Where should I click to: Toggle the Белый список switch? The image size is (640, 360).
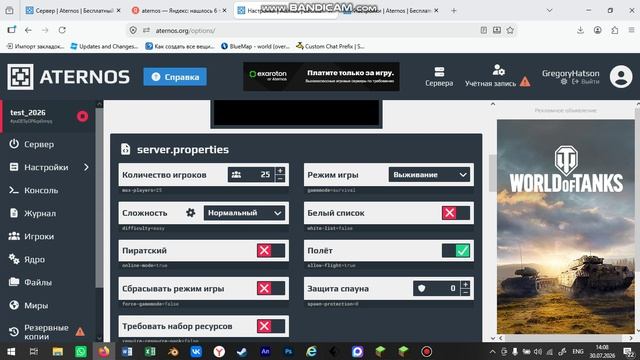point(456,213)
